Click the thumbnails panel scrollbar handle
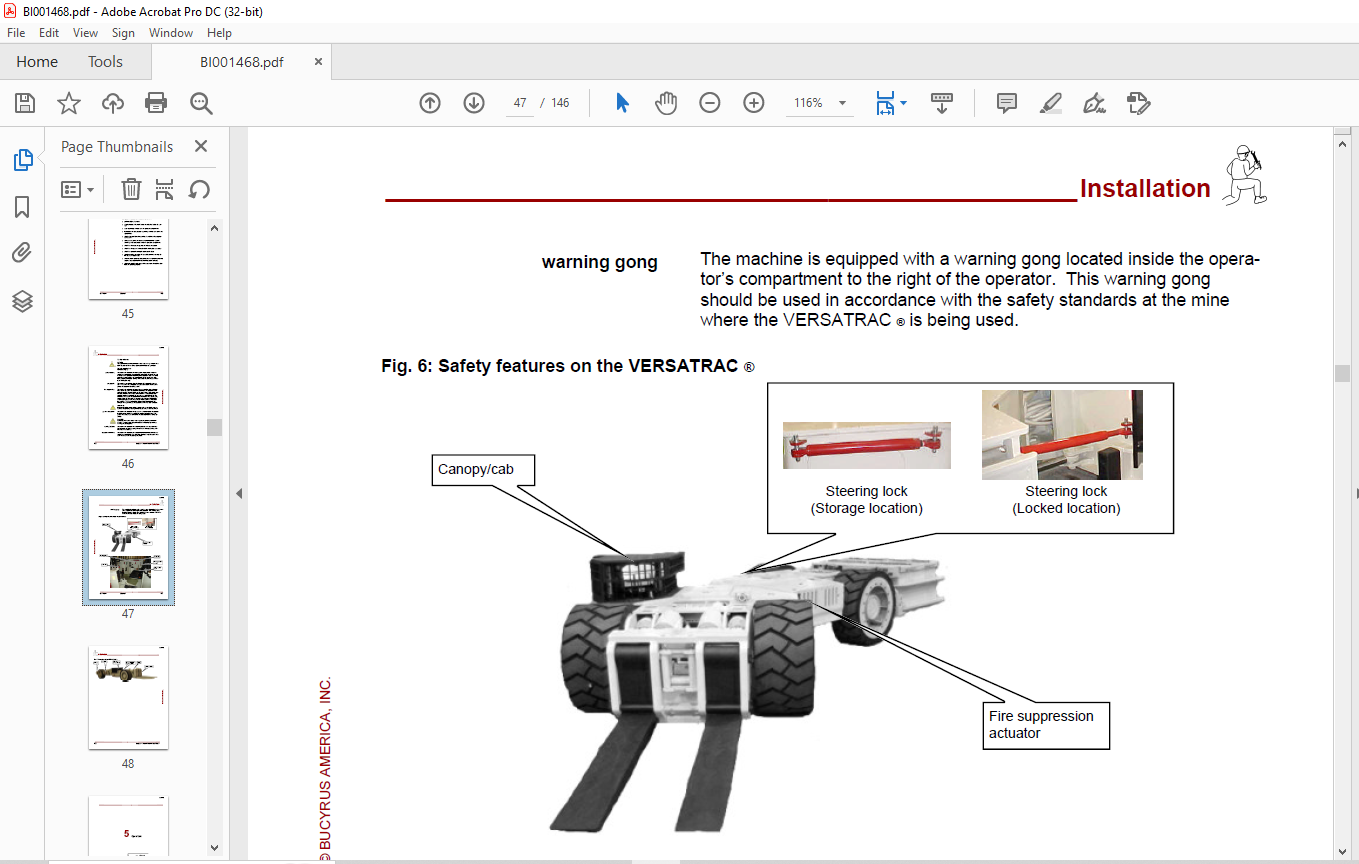The width and height of the screenshot is (1359, 864). (x=214, y=427)
